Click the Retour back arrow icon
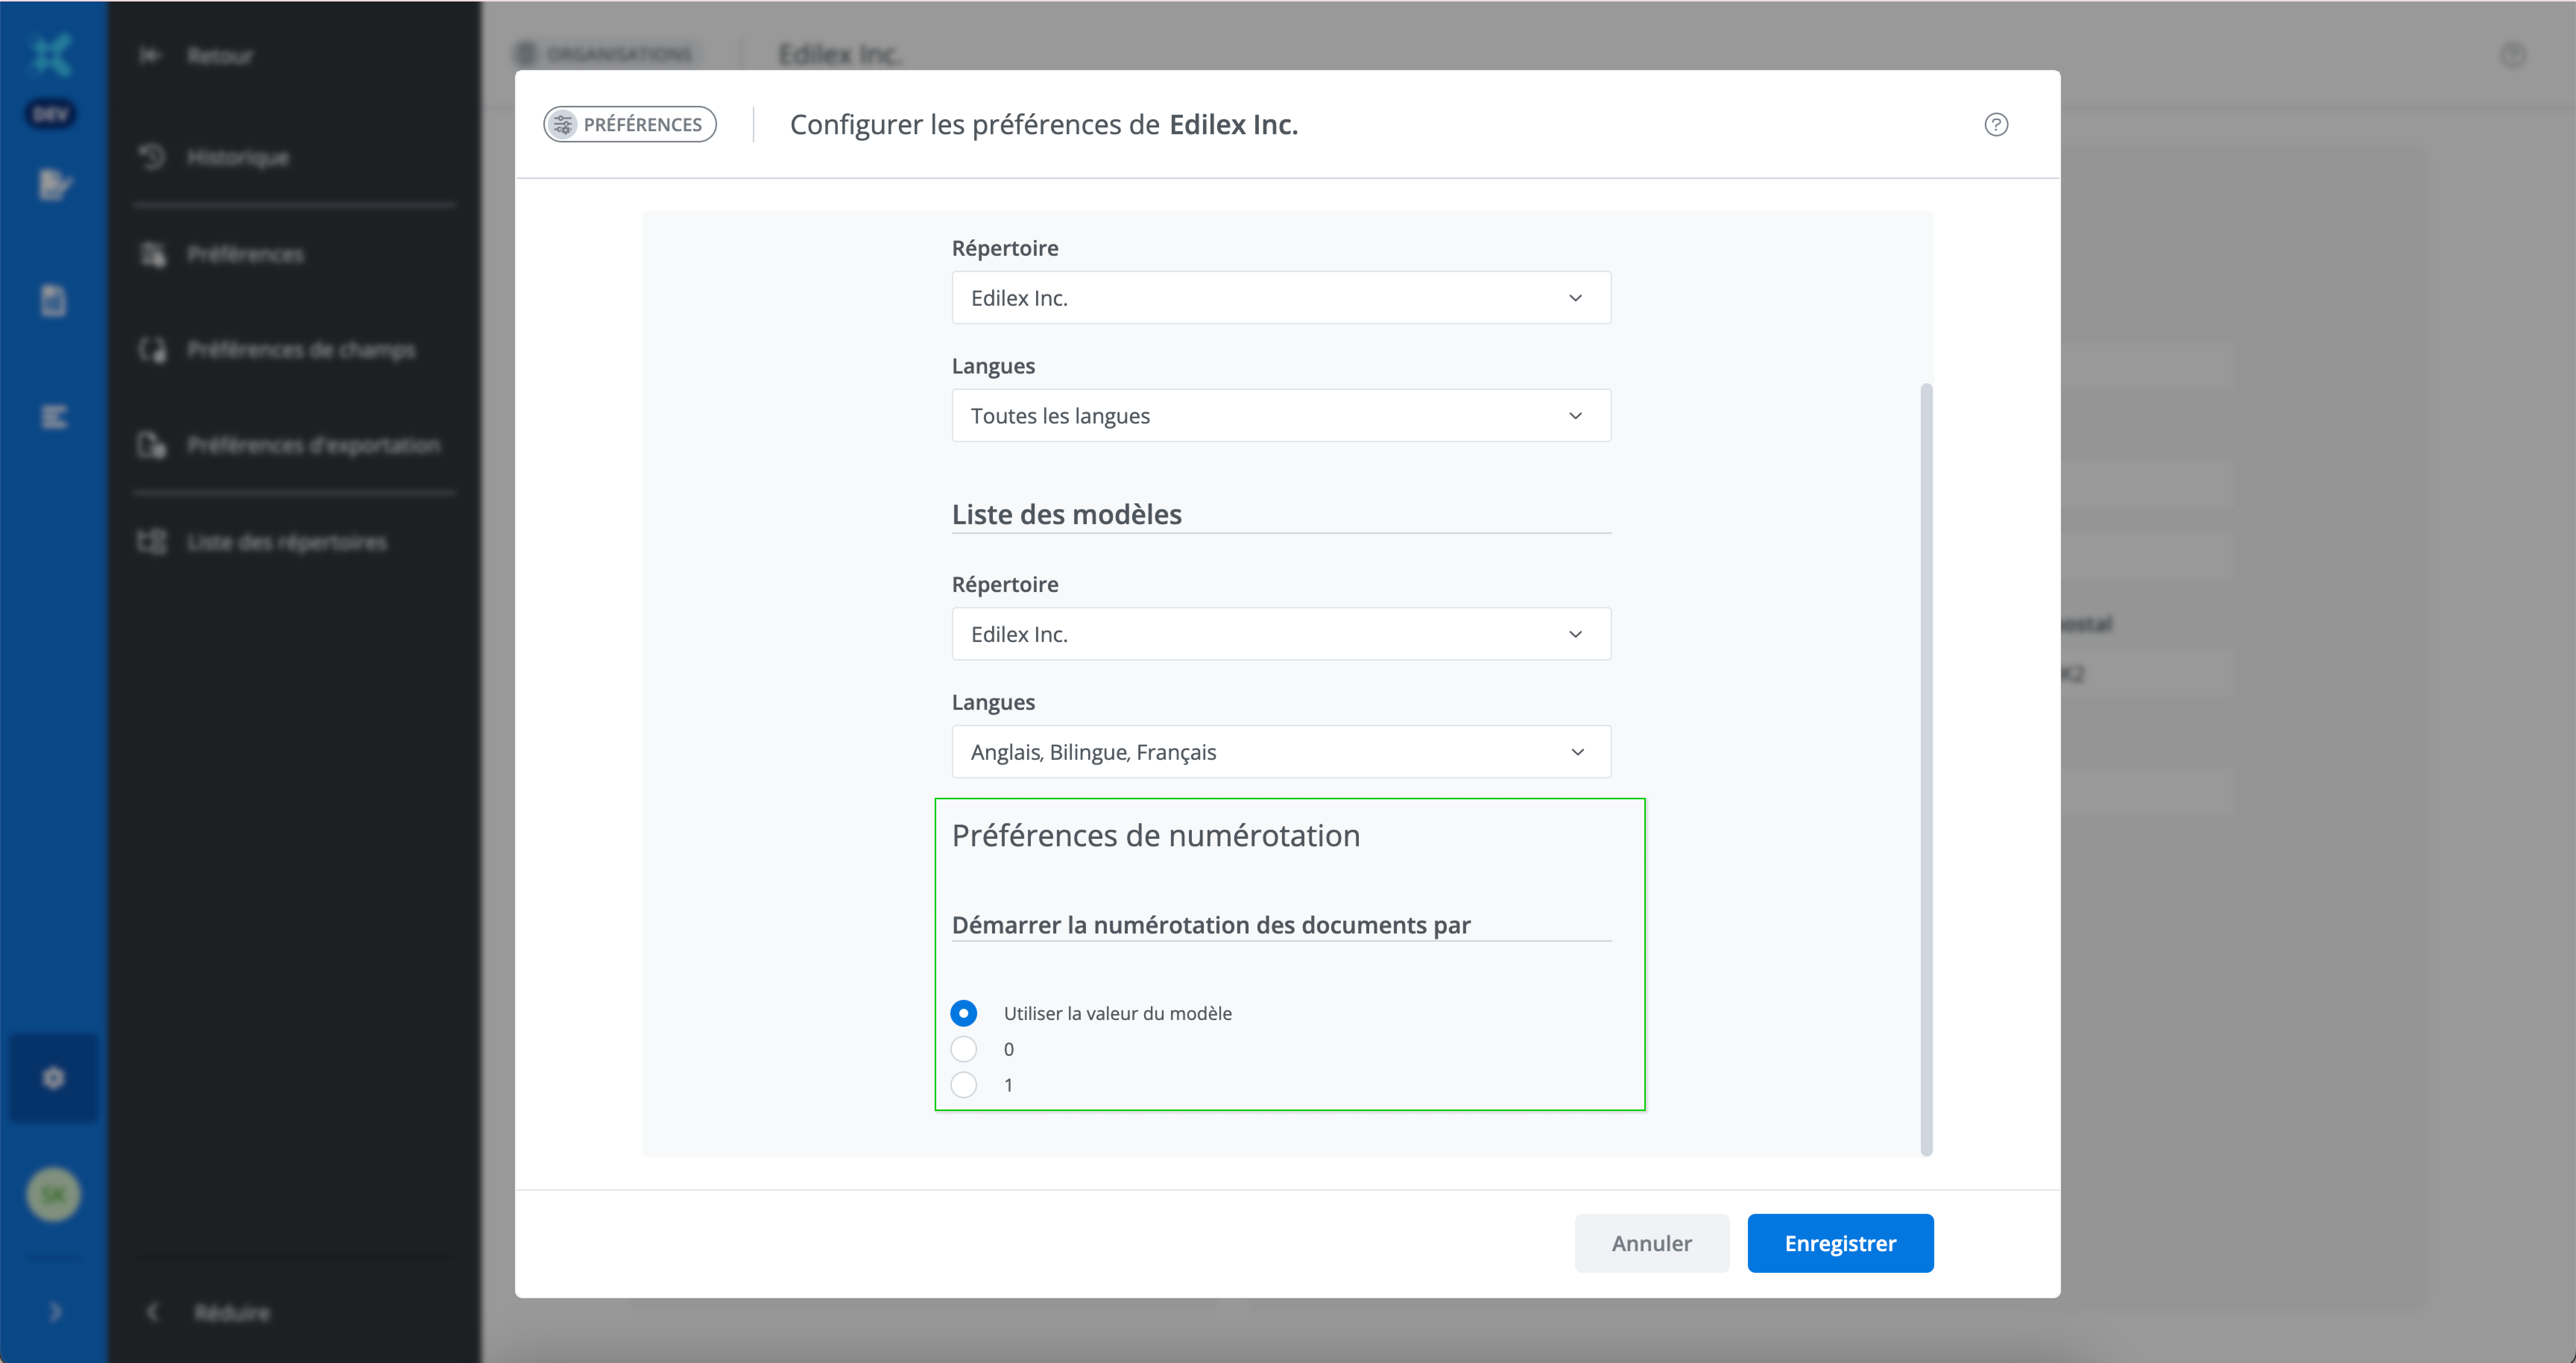Viewport: 2576px width, 1363px height. tap(150, 55)
